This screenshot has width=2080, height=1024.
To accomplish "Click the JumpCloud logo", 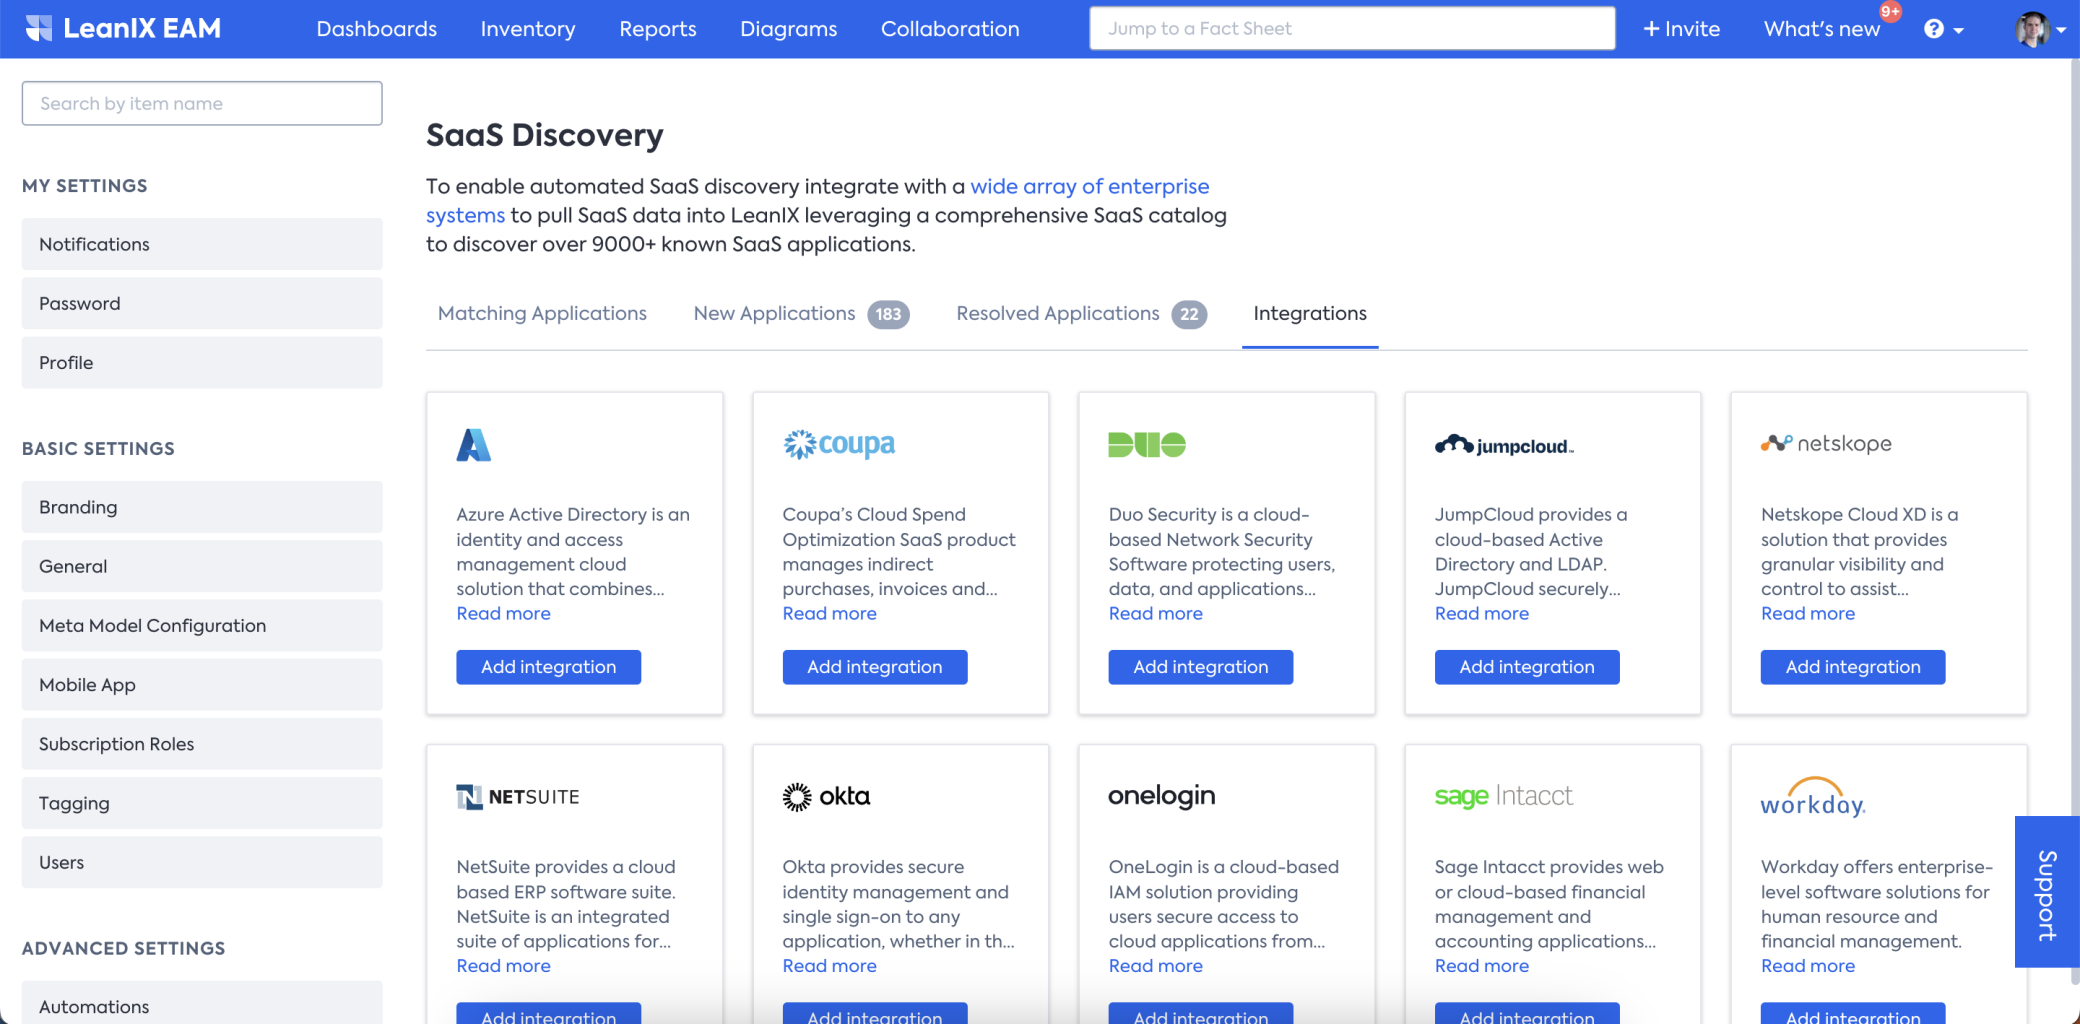I will [1504, 445].
